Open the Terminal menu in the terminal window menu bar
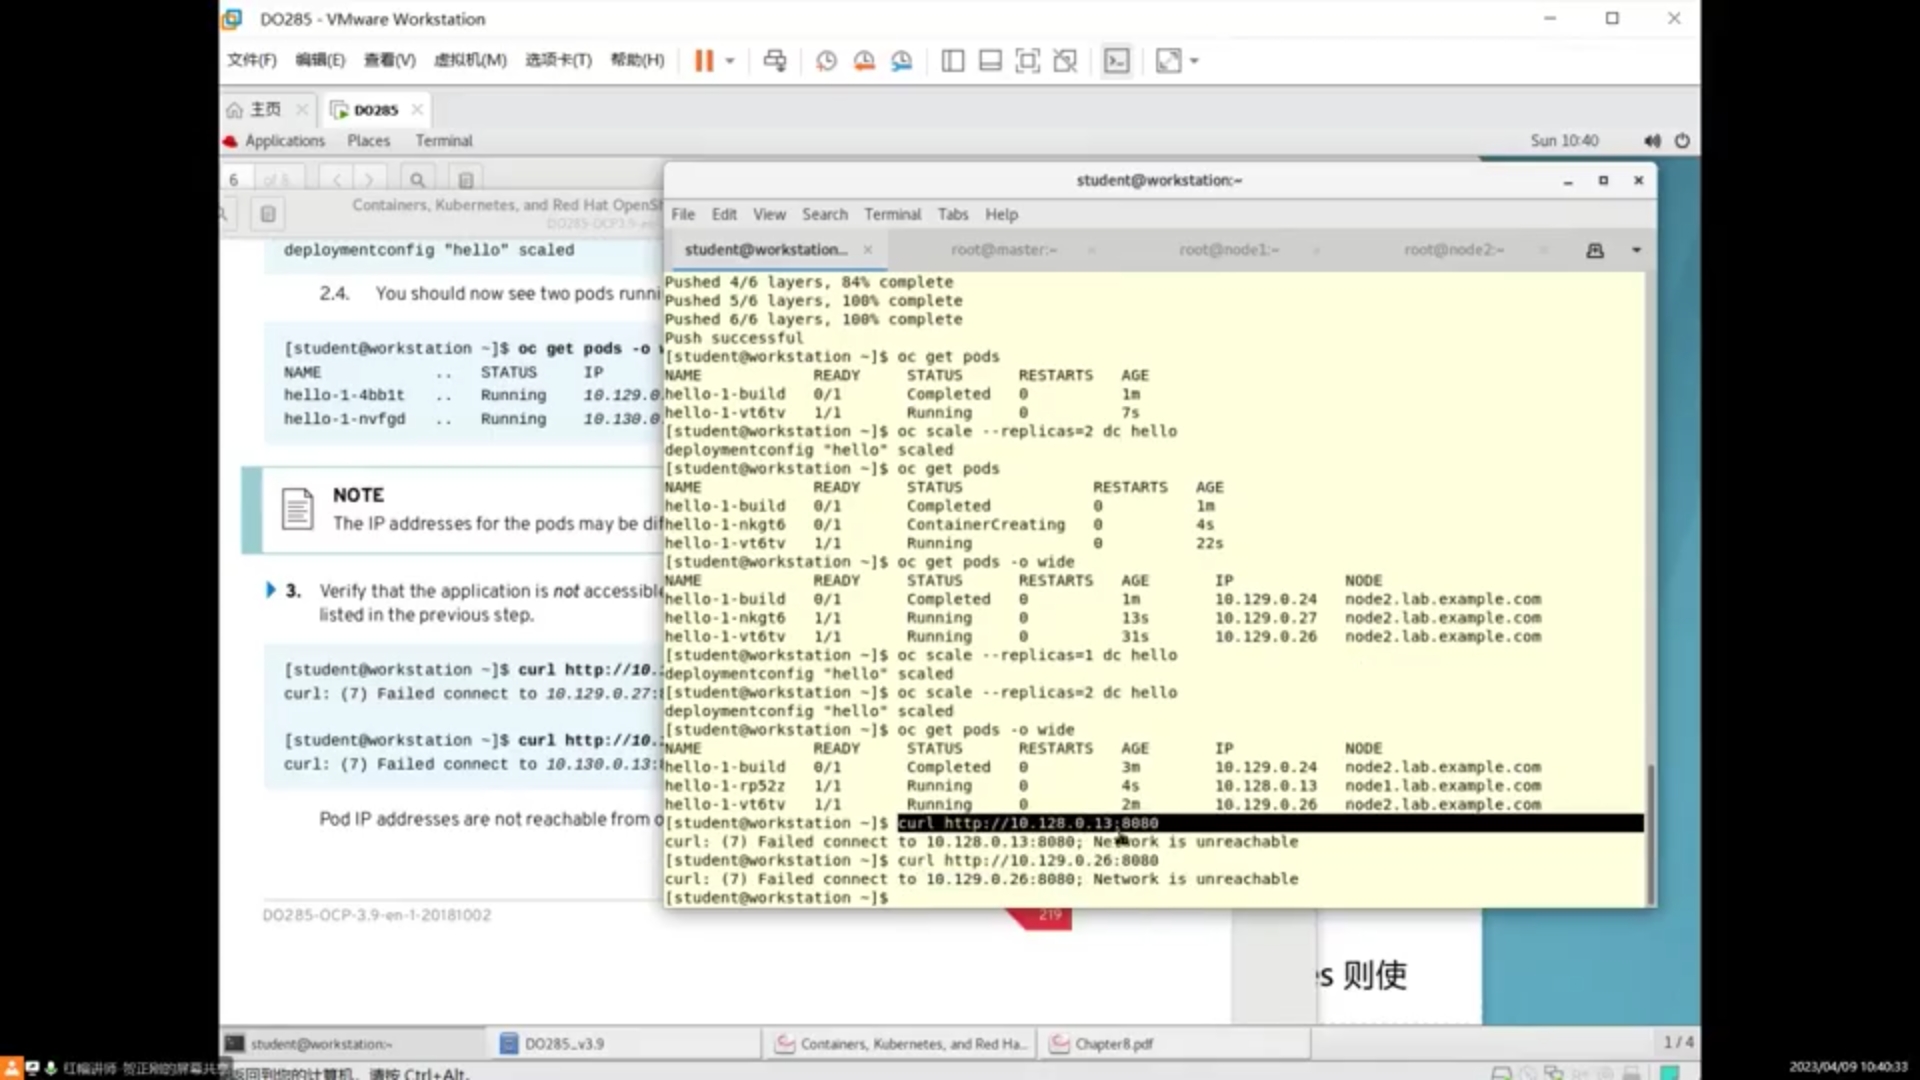The height and width of the screenshot is (1080, 1920). click(892, 214)
